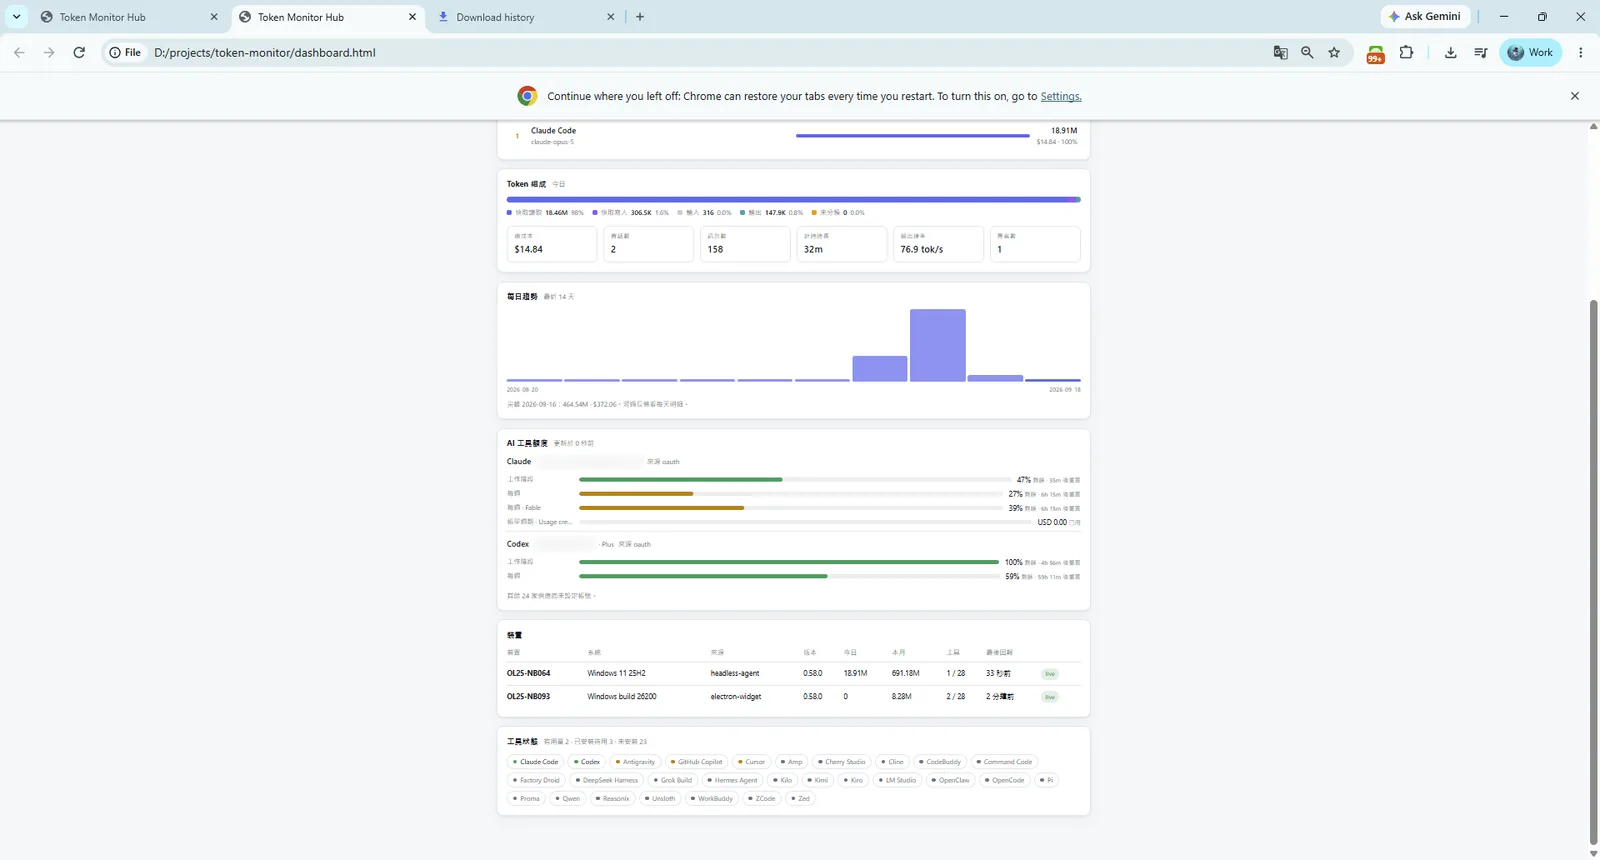
Task: Click the WorkBuddy chip
Action: coord(712,798)
